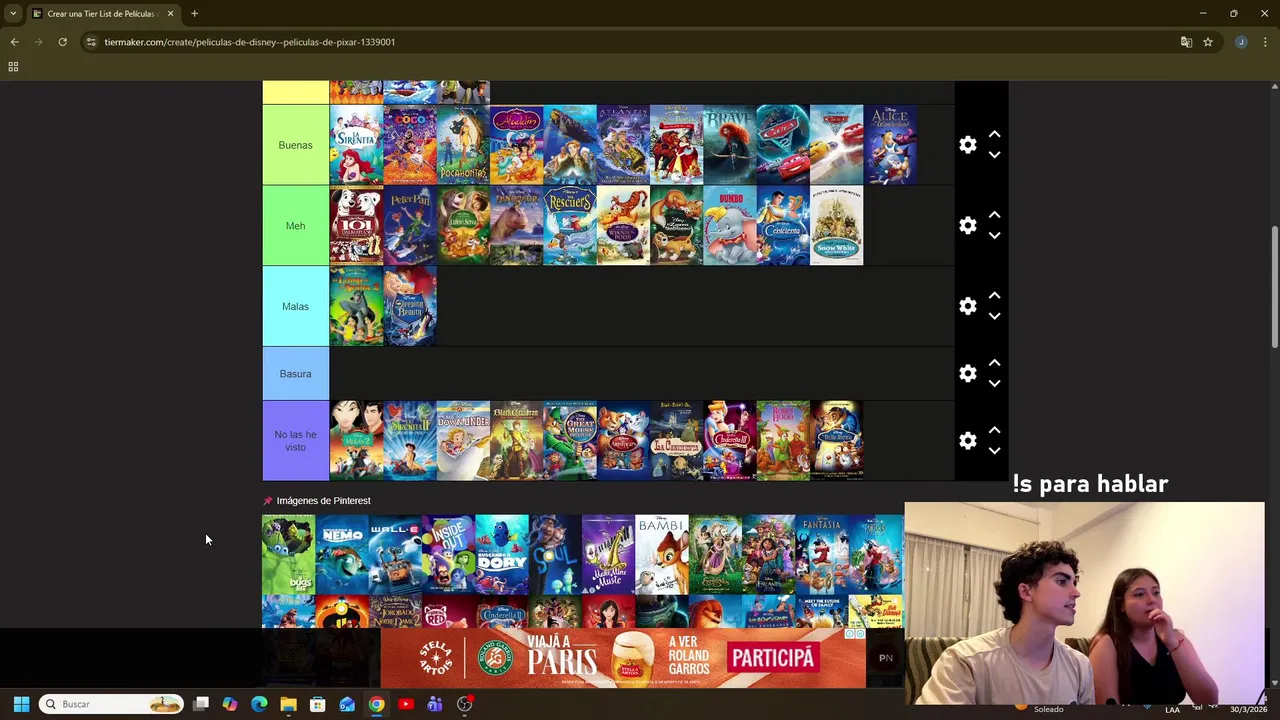The width and height of the screenshot is (1280, 720).
Task: Move the Malas tier up
Action: click(x=994, y=296)
